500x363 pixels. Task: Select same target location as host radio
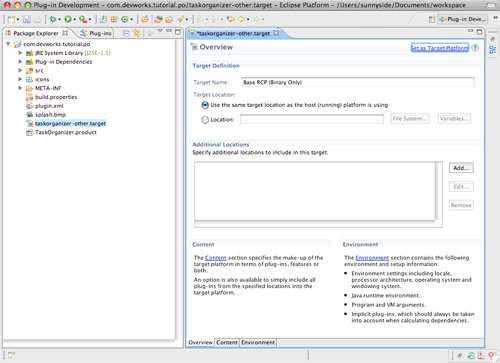pyautogui.click(x=205, y=105)
